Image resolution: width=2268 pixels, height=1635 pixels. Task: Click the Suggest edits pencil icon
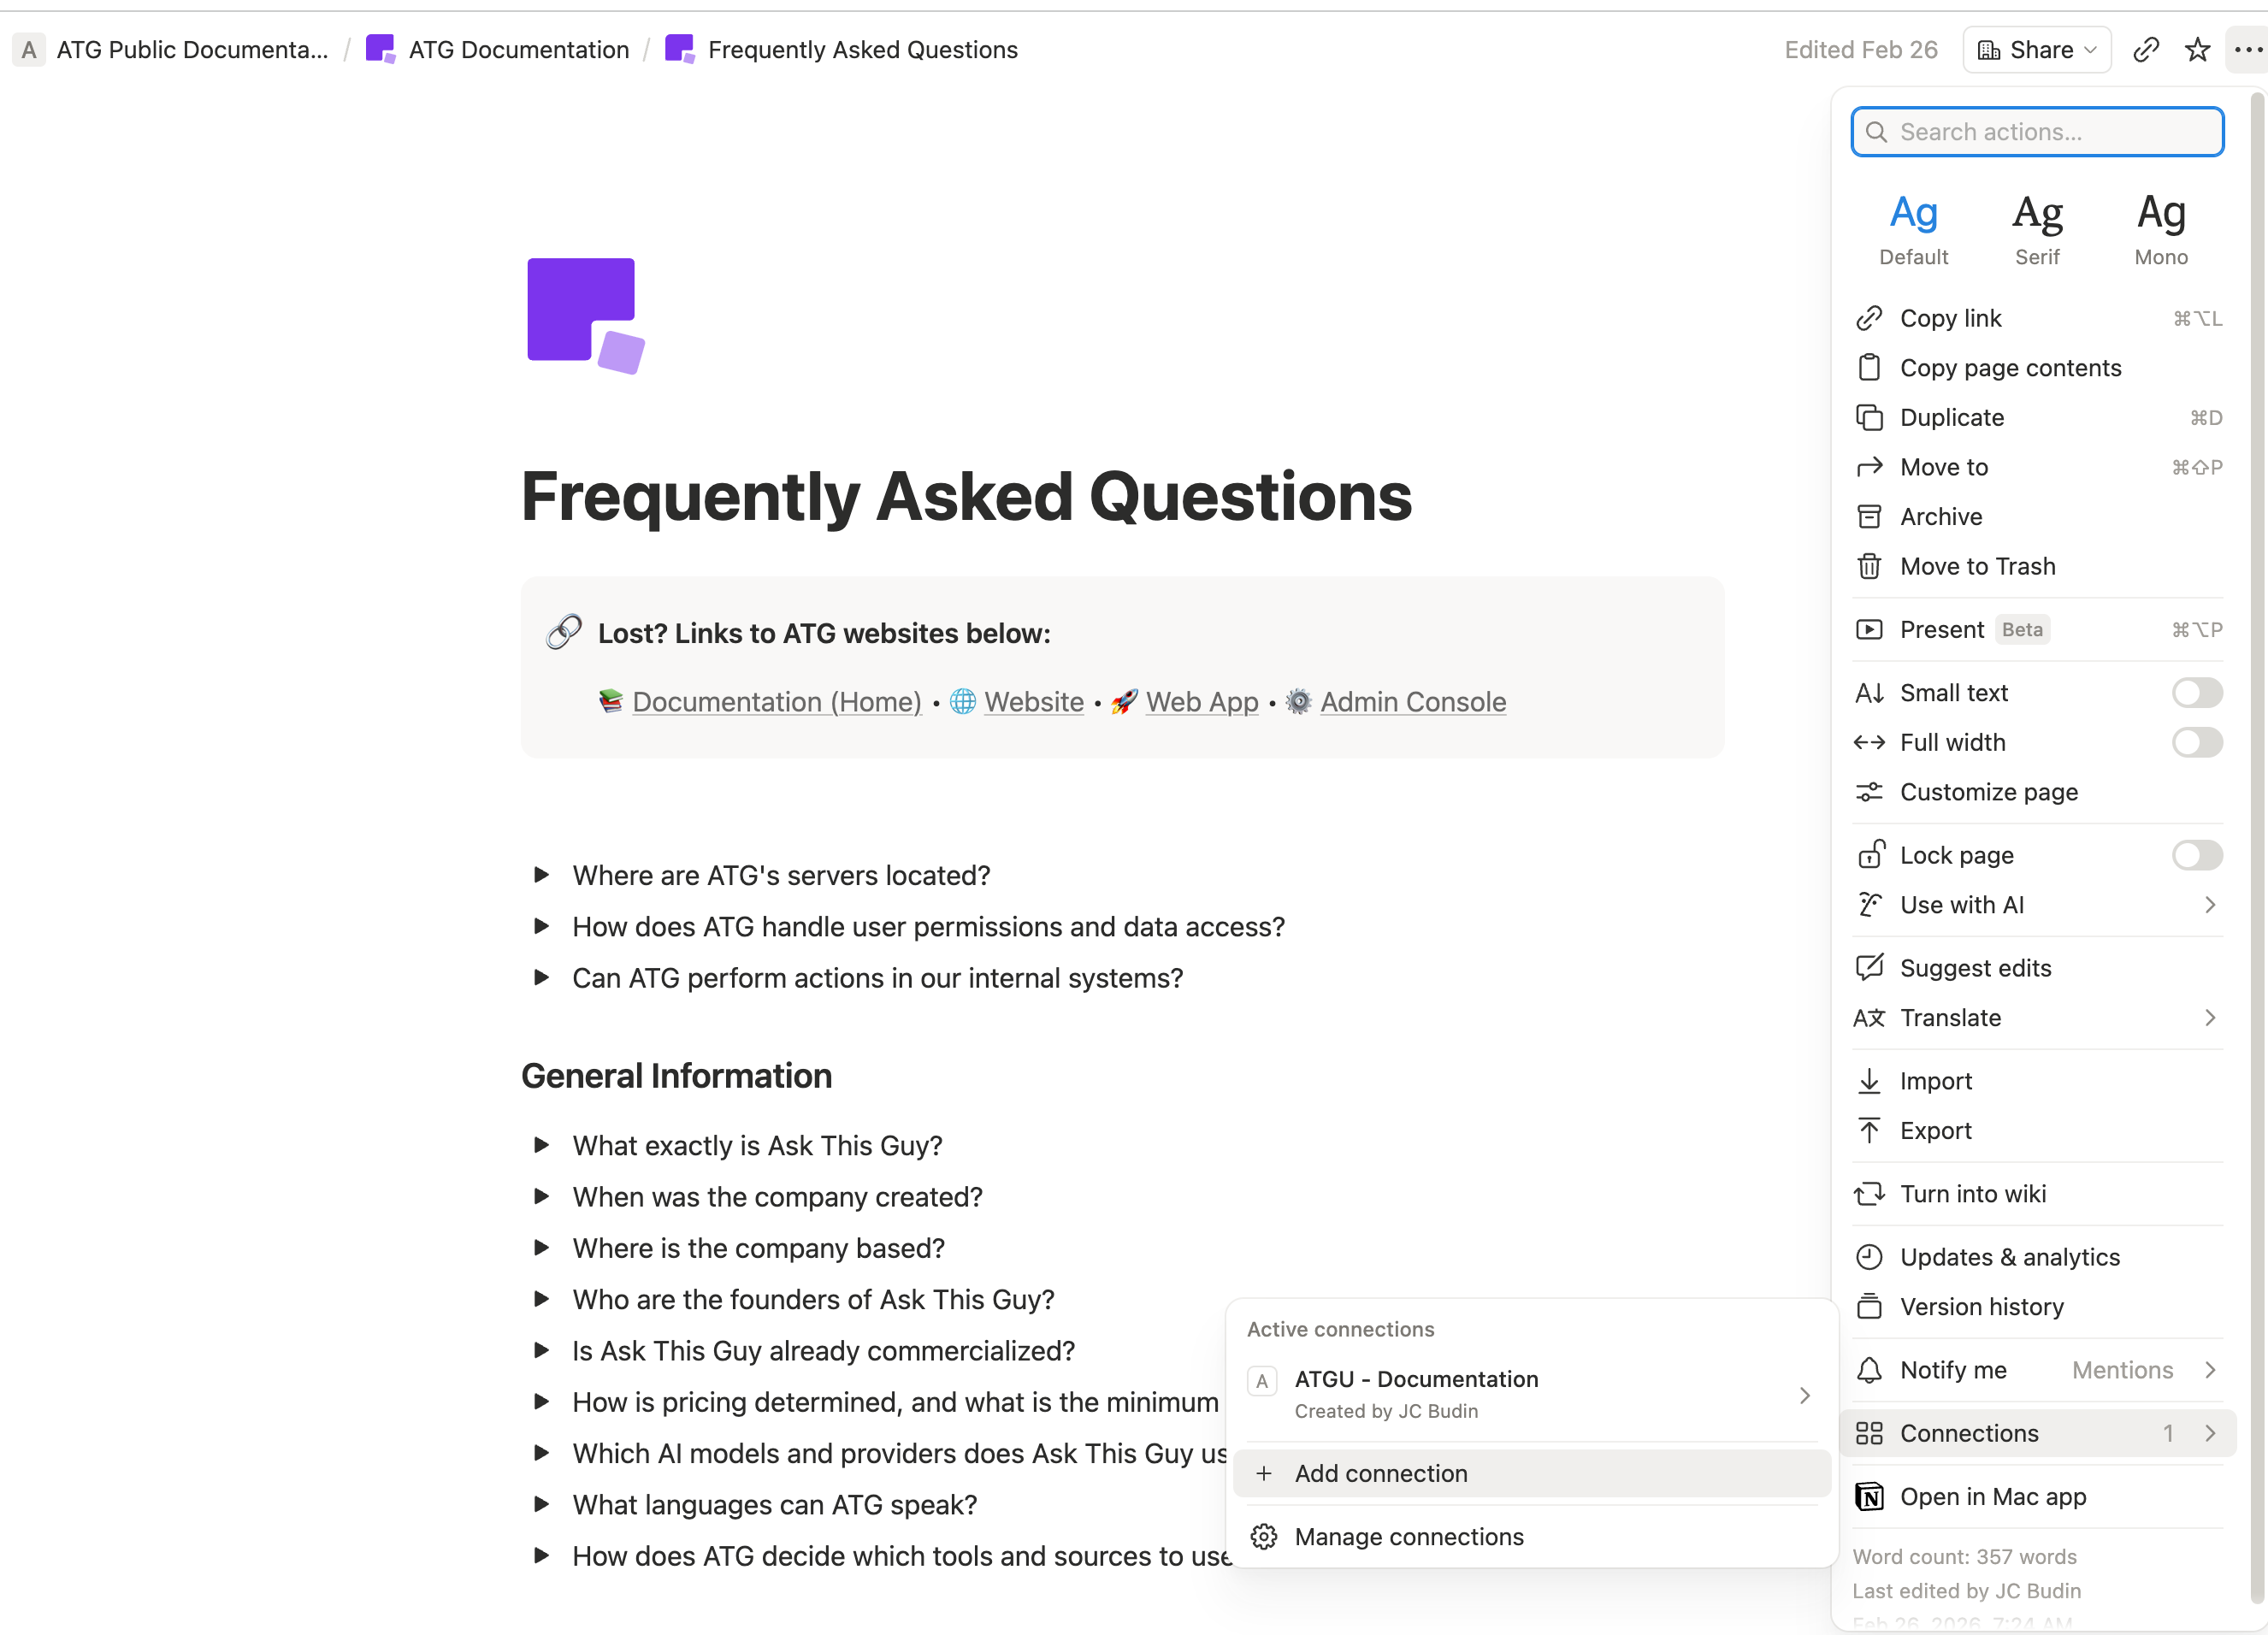pos(1869,968)
